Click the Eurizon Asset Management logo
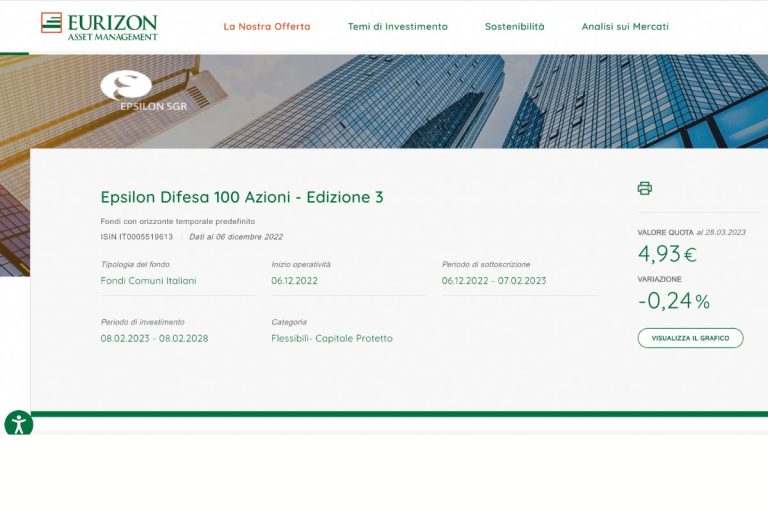Image resolution: width=768 pixels, height=512 pixels. (99, 26)
